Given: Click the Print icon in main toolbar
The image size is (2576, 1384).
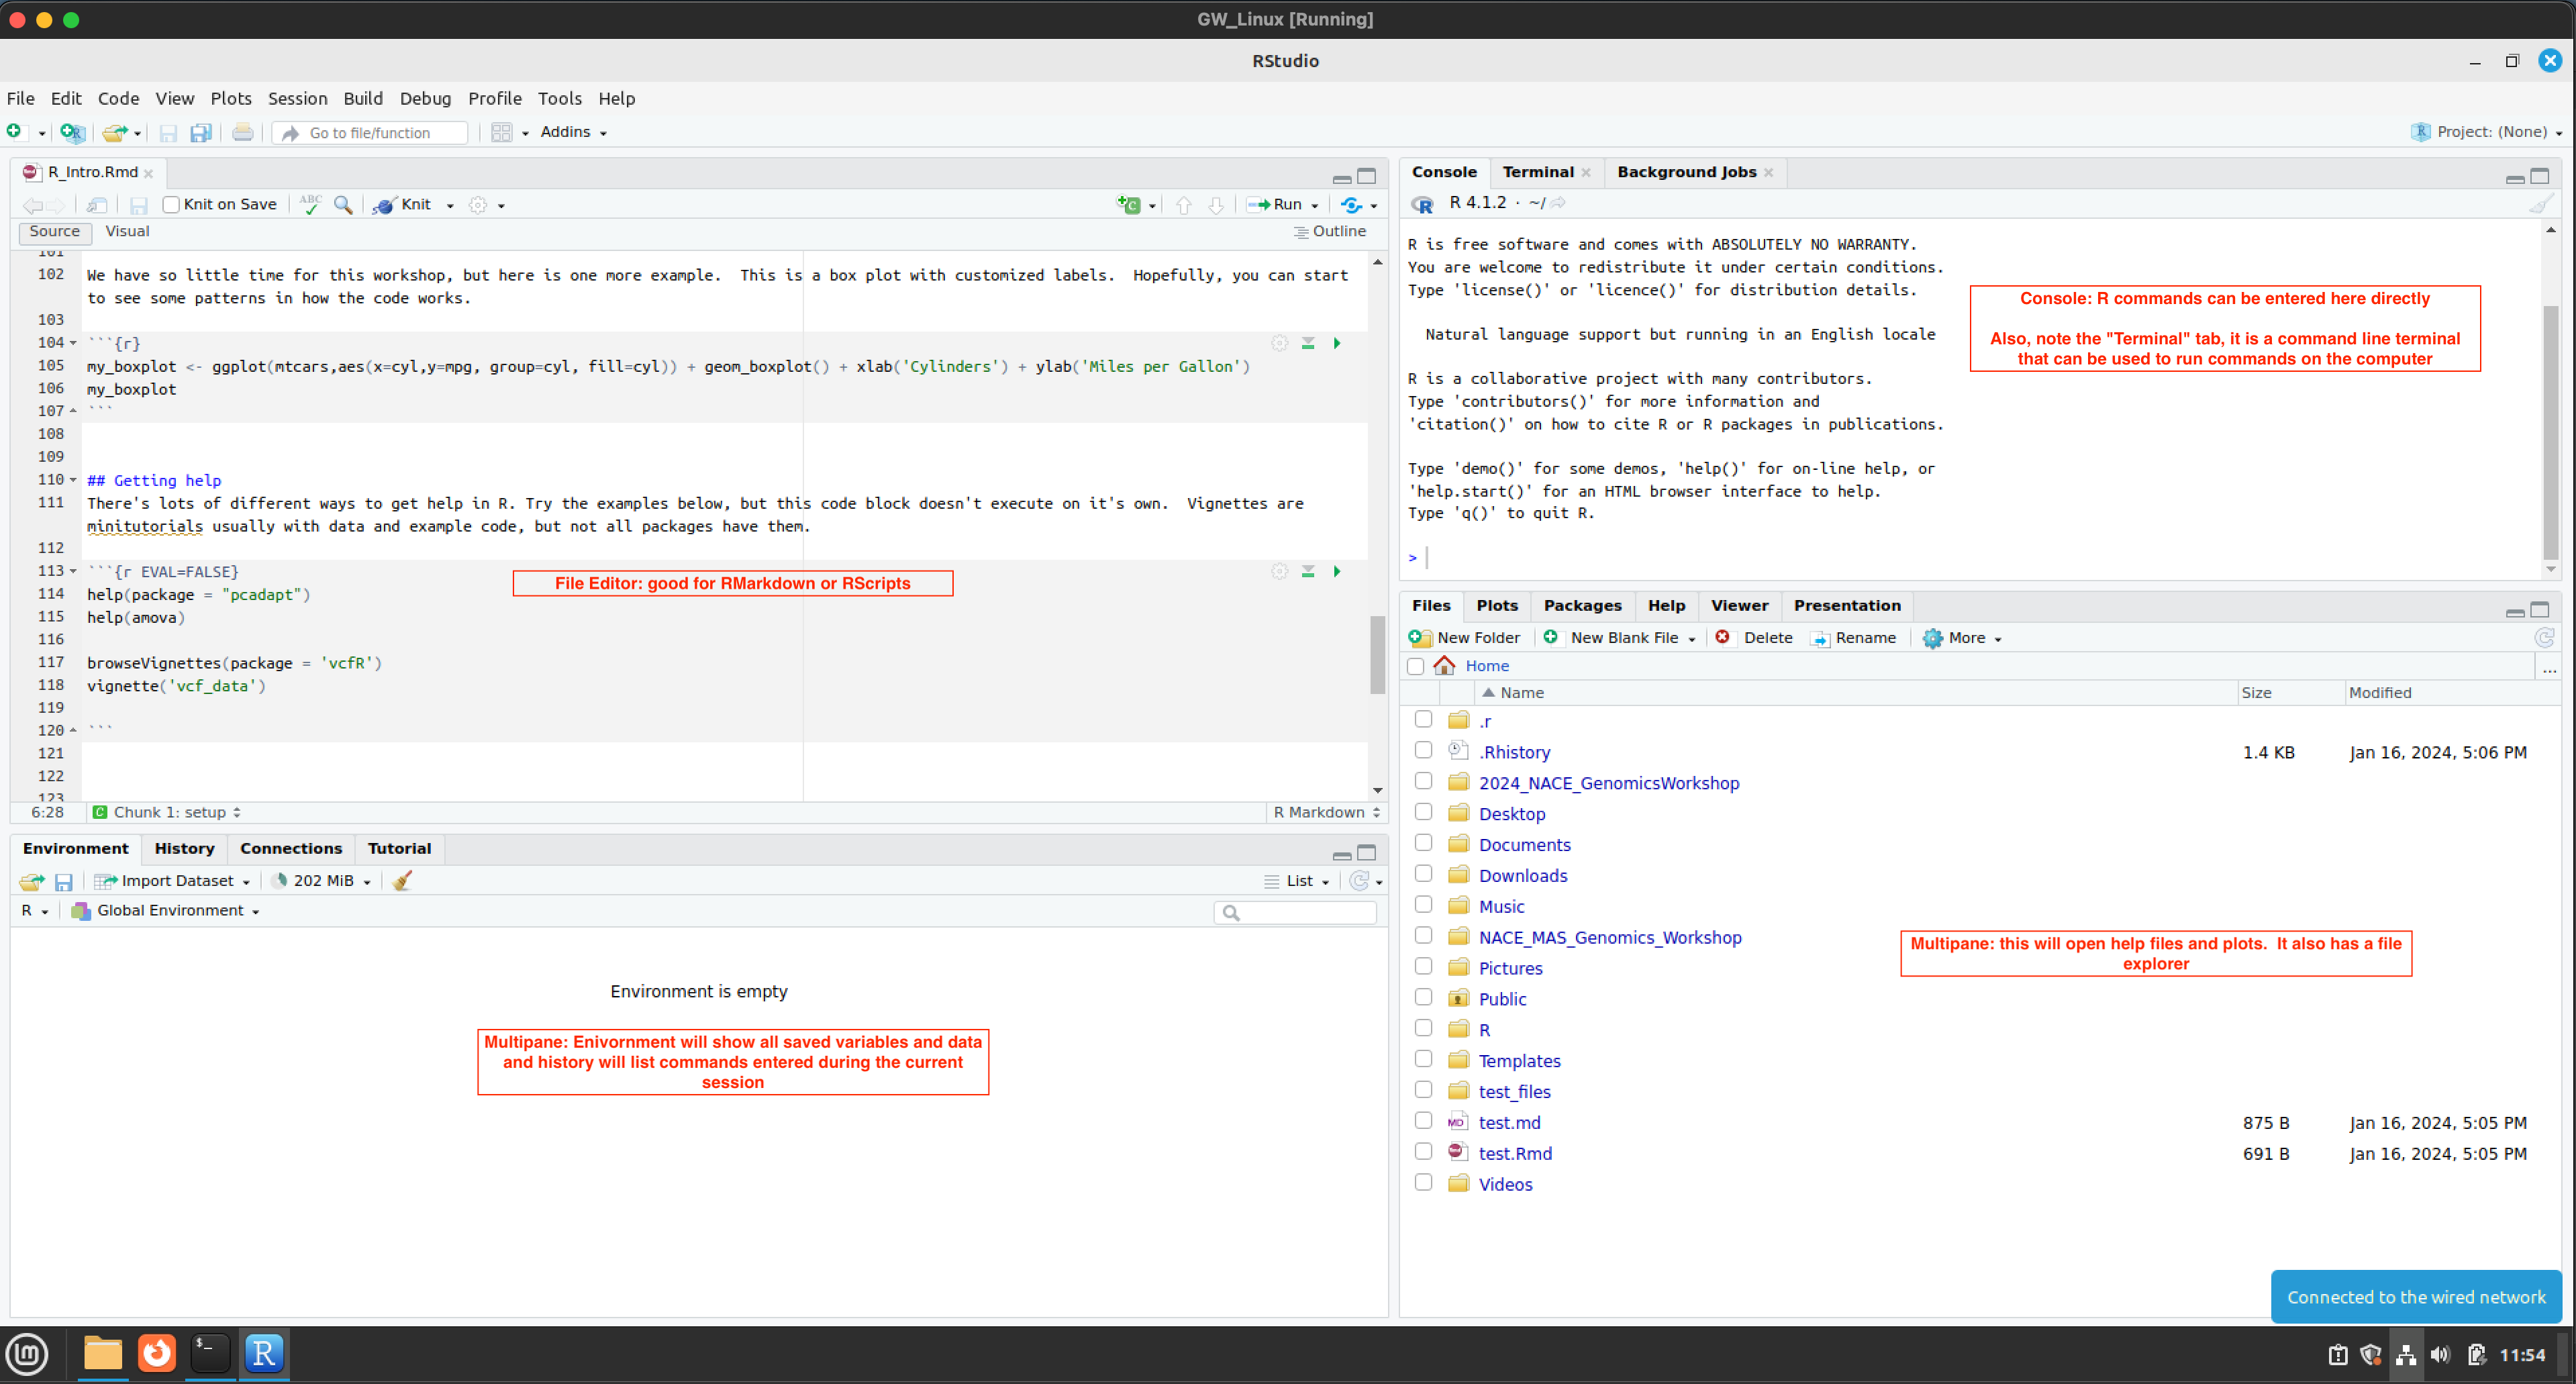Looking at the screenshot, I should click(242, 132).
